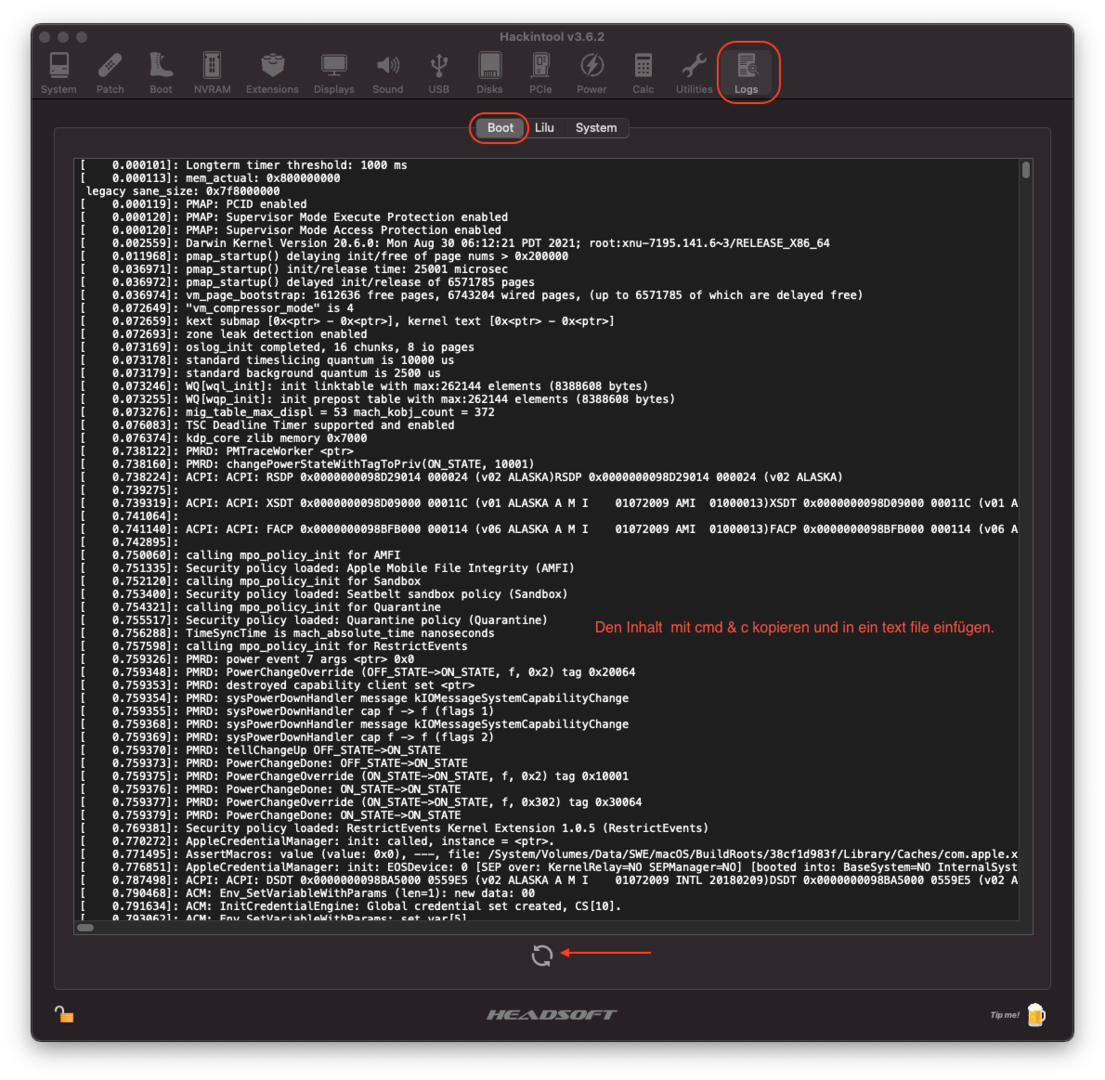Click the HEADSOFT logo at the bottom

click(x=552, y=1014)
